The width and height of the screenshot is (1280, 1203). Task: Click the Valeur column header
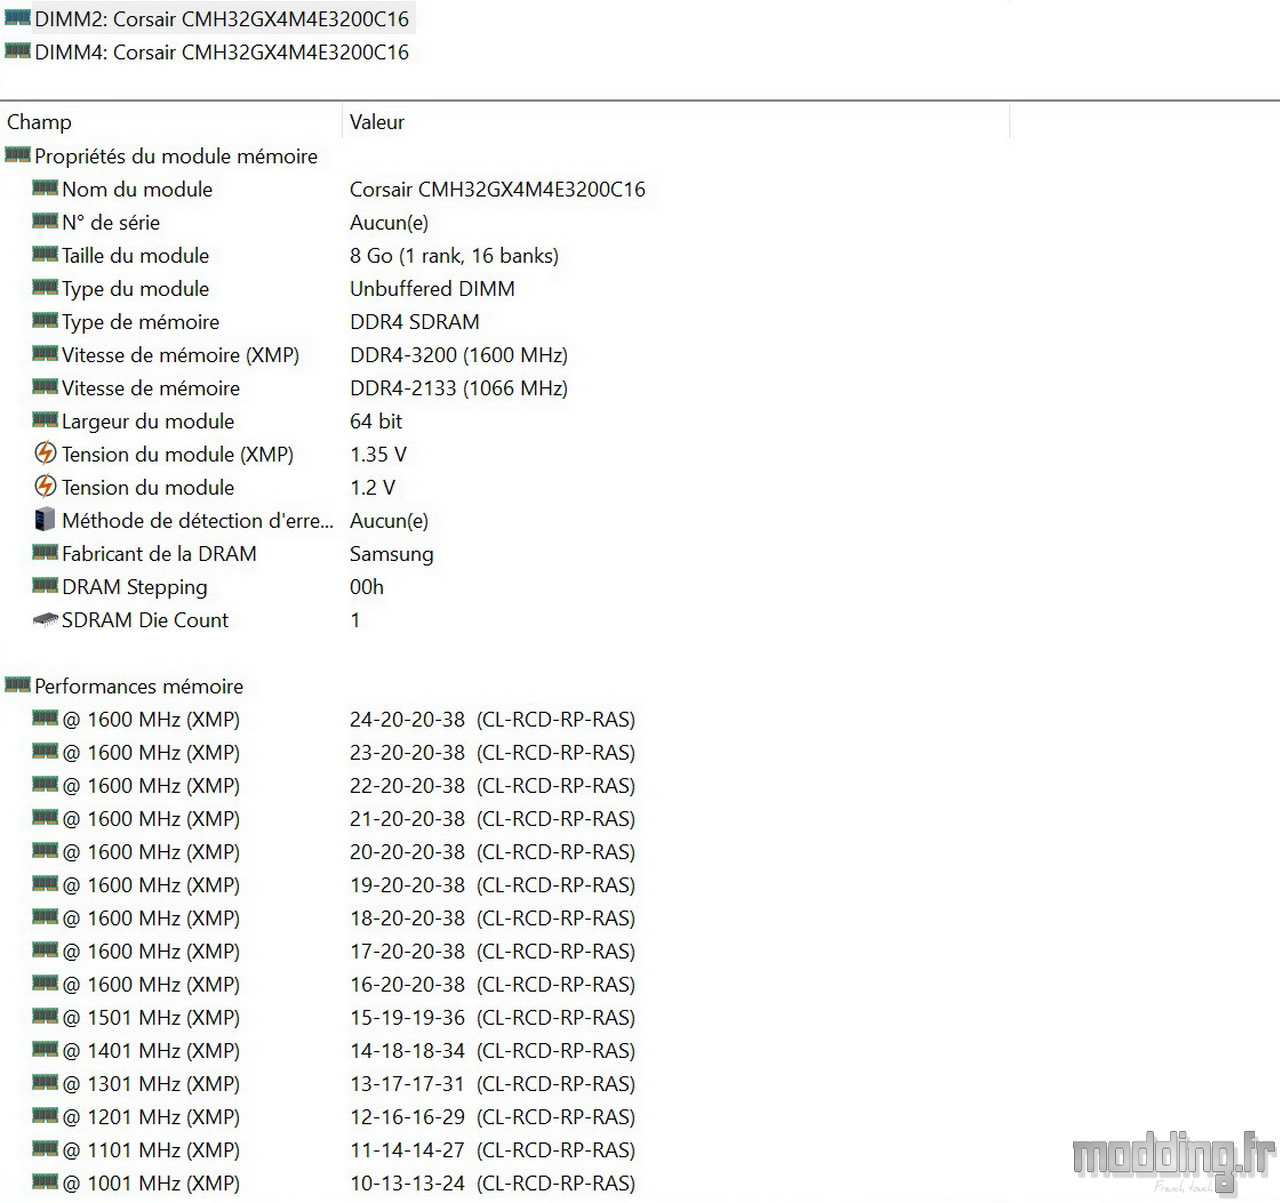point(377,122)
